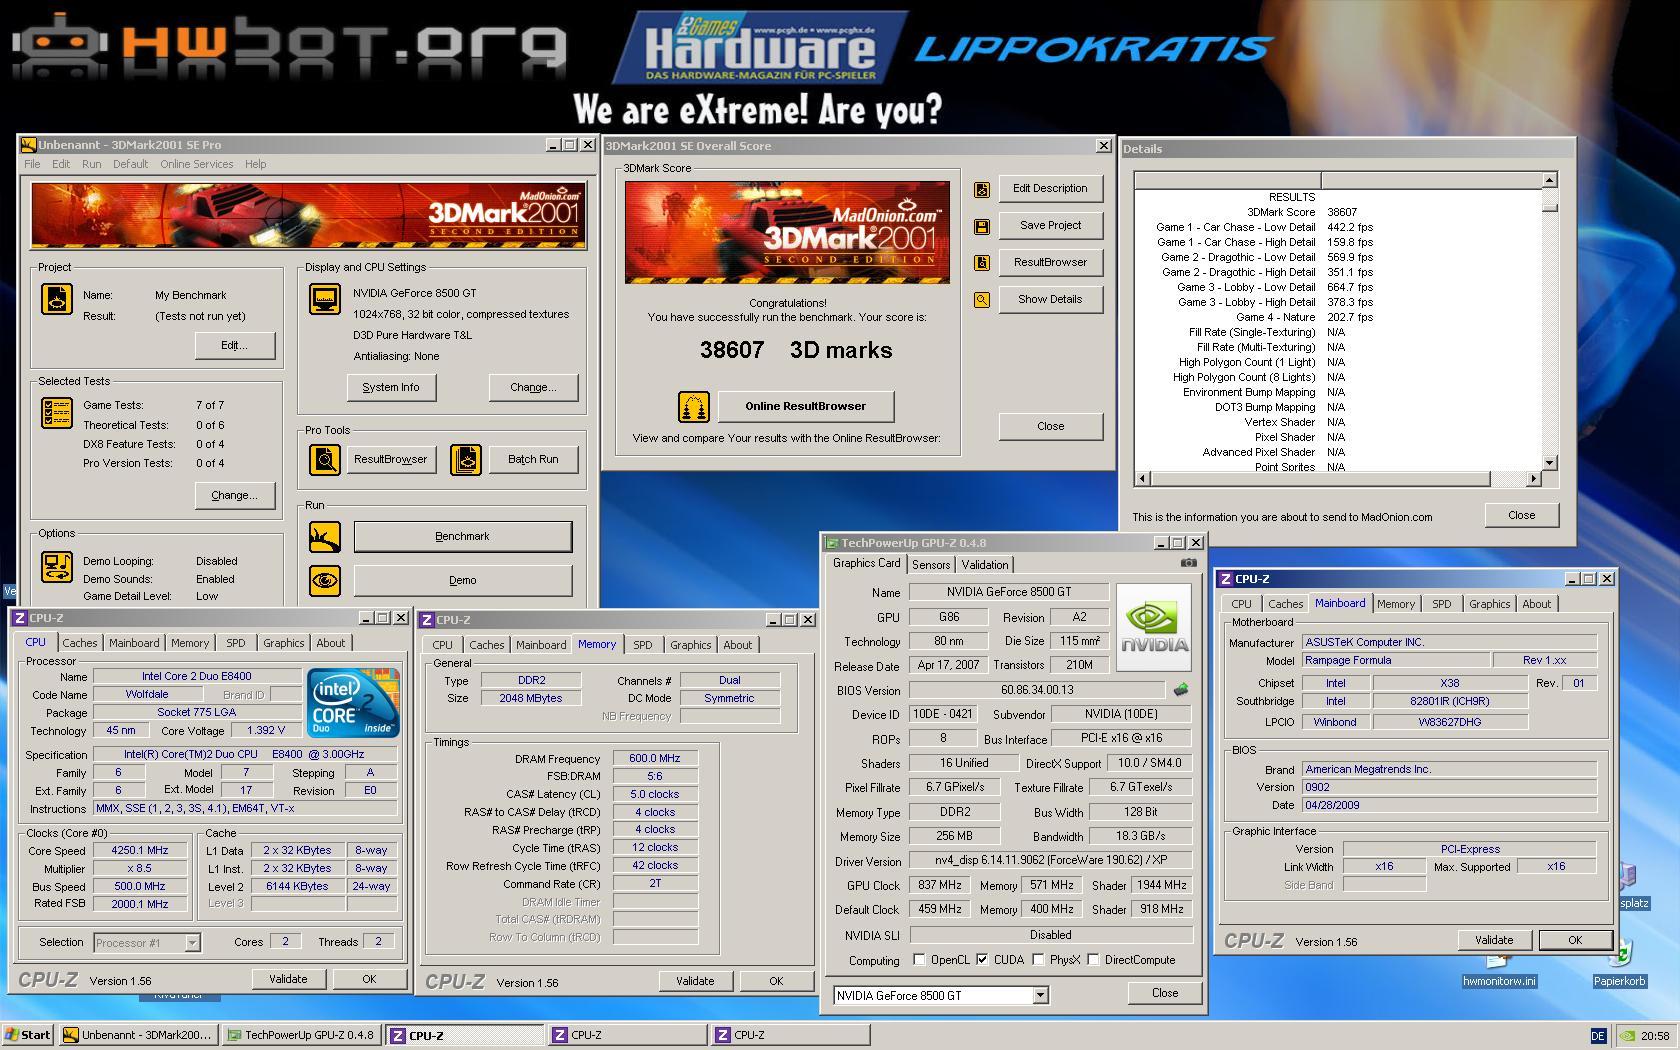Click the Benchmark button in Run section
This screenshot has width=1680, height=1050.
(463, 536)
